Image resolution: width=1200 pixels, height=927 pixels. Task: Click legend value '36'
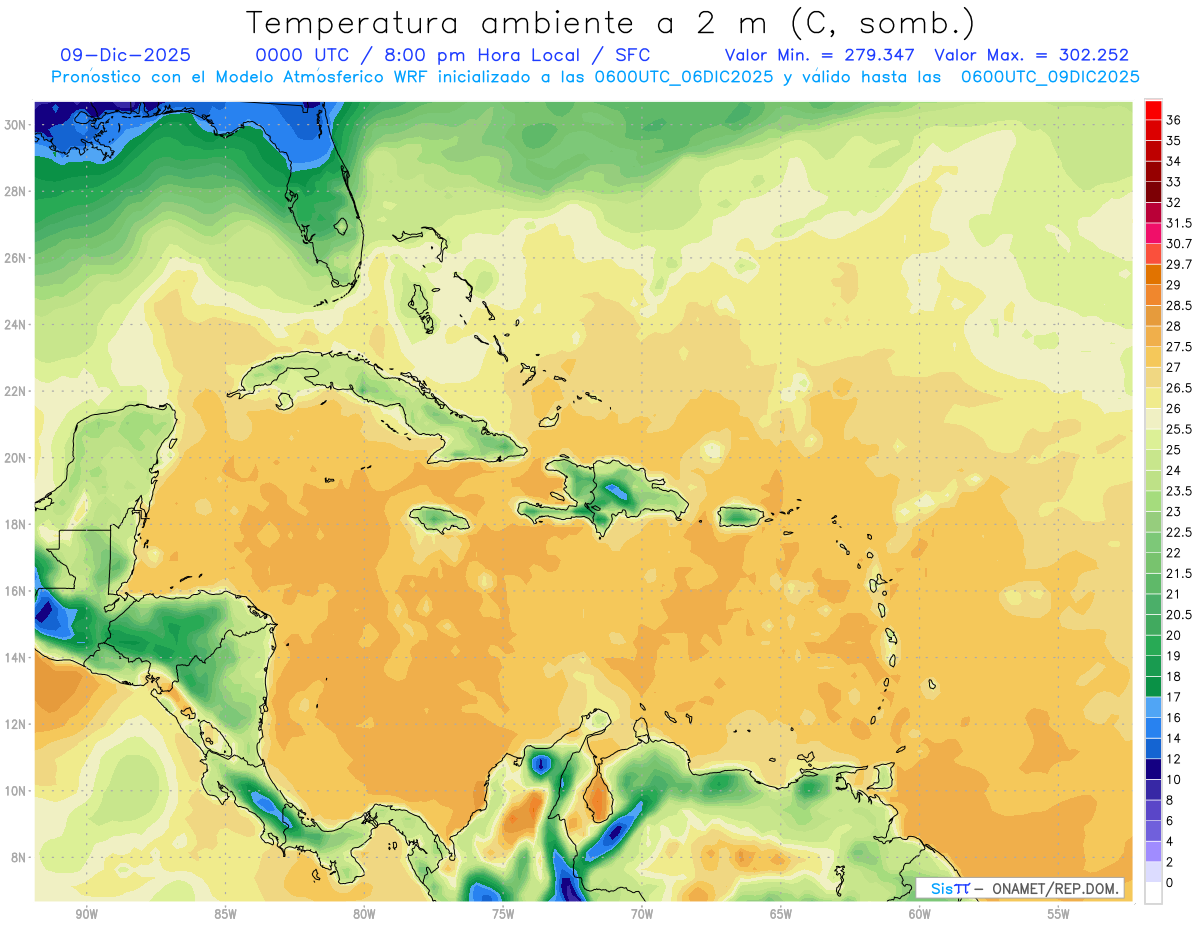[1173, 120]
